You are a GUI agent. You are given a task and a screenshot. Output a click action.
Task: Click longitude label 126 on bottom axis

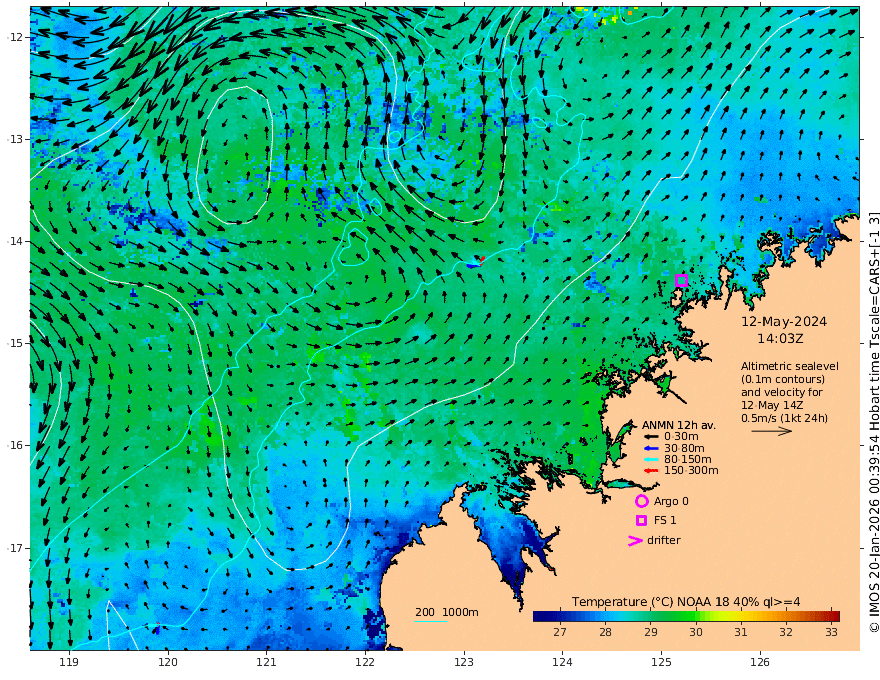pos(760,663)
